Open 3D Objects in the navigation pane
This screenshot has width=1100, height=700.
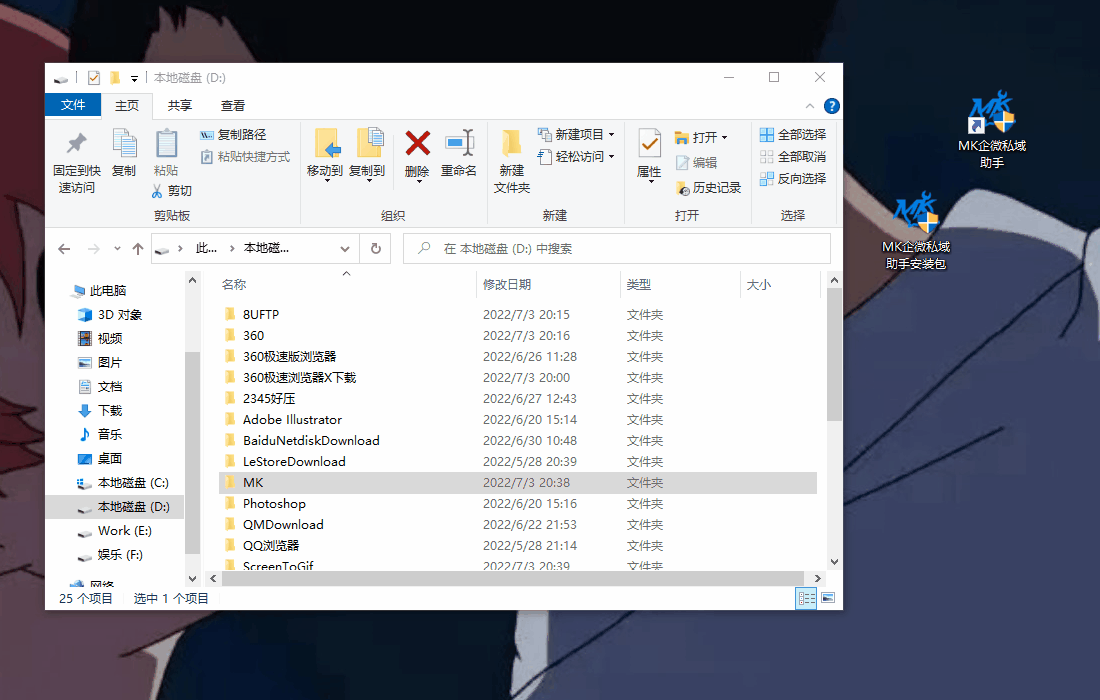pyautogui.click(x=111, y=315)
